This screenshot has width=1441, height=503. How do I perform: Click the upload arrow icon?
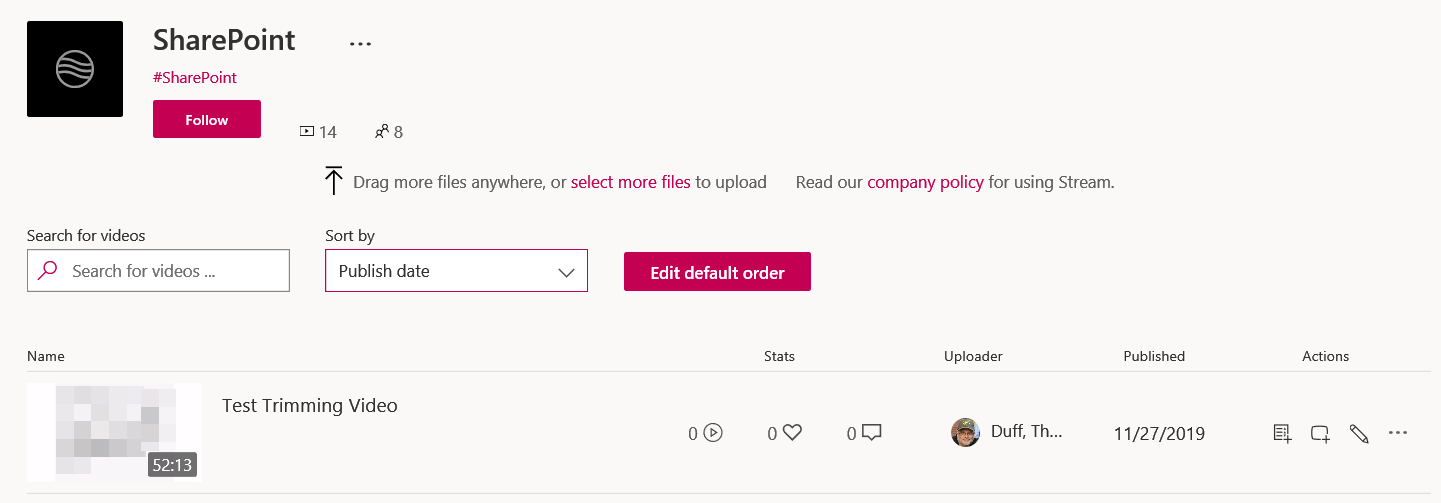pos(334,181)
